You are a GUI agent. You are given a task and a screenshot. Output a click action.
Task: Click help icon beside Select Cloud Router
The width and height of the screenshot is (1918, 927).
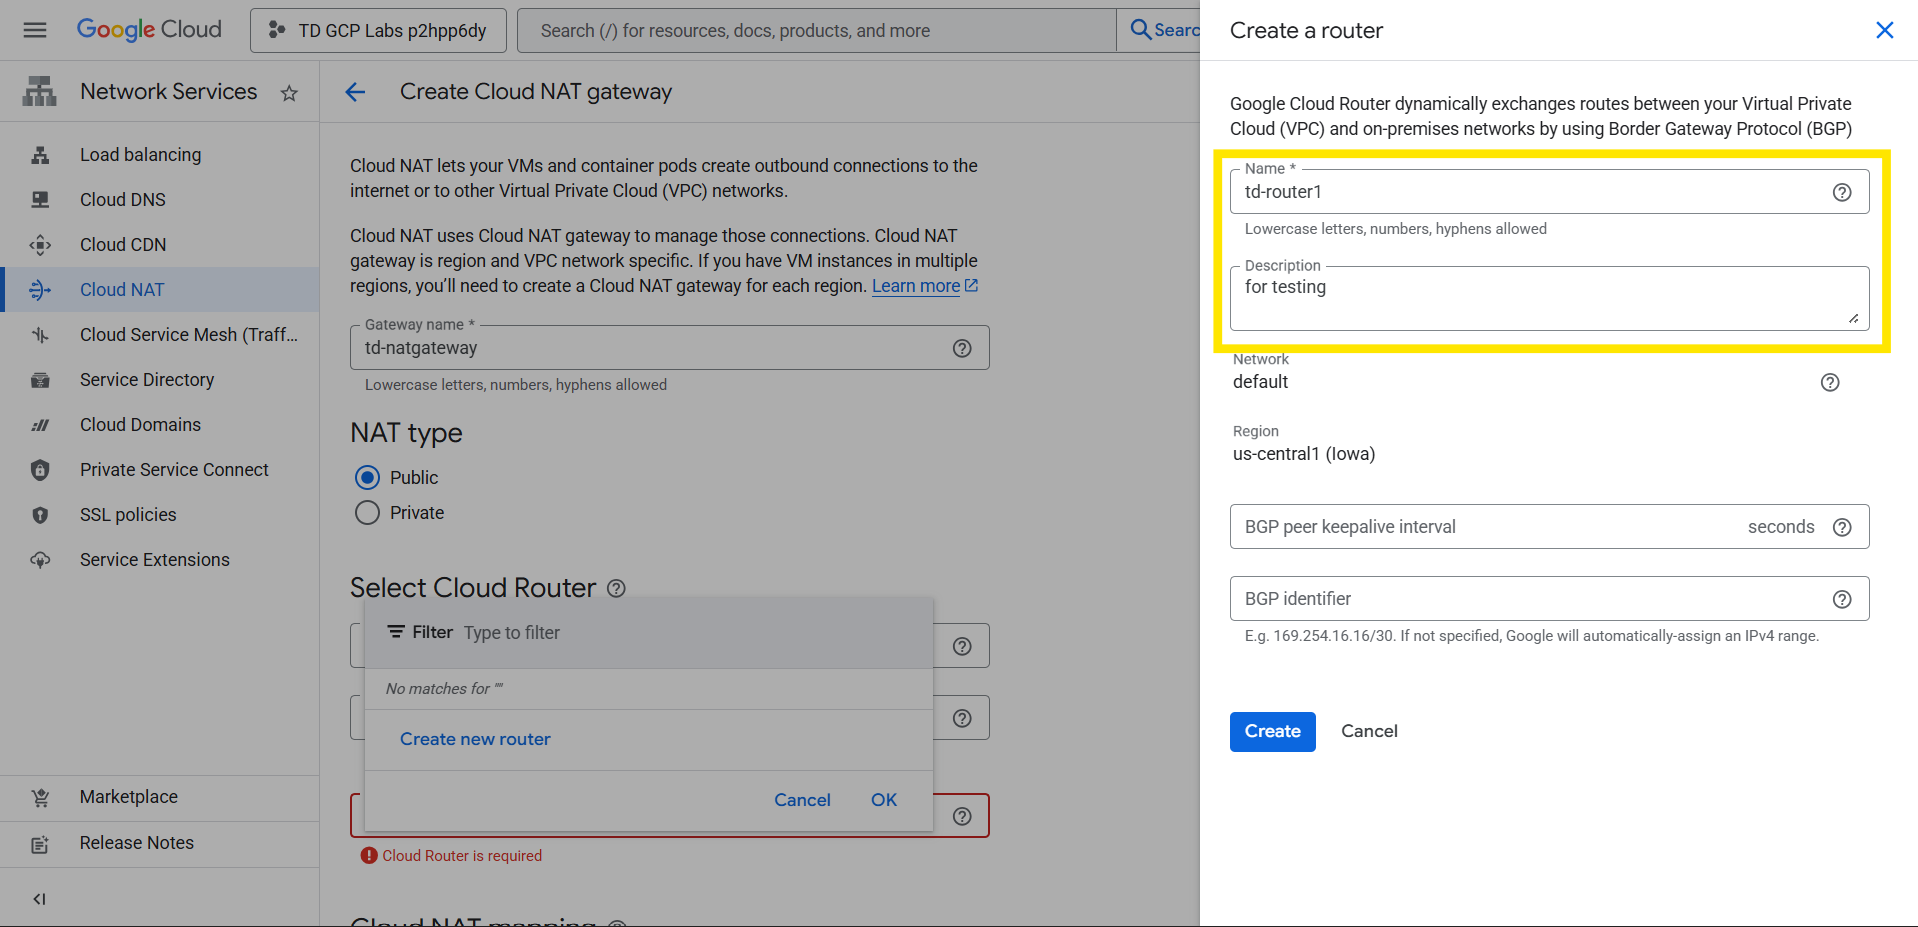click(x=616, y=588)
